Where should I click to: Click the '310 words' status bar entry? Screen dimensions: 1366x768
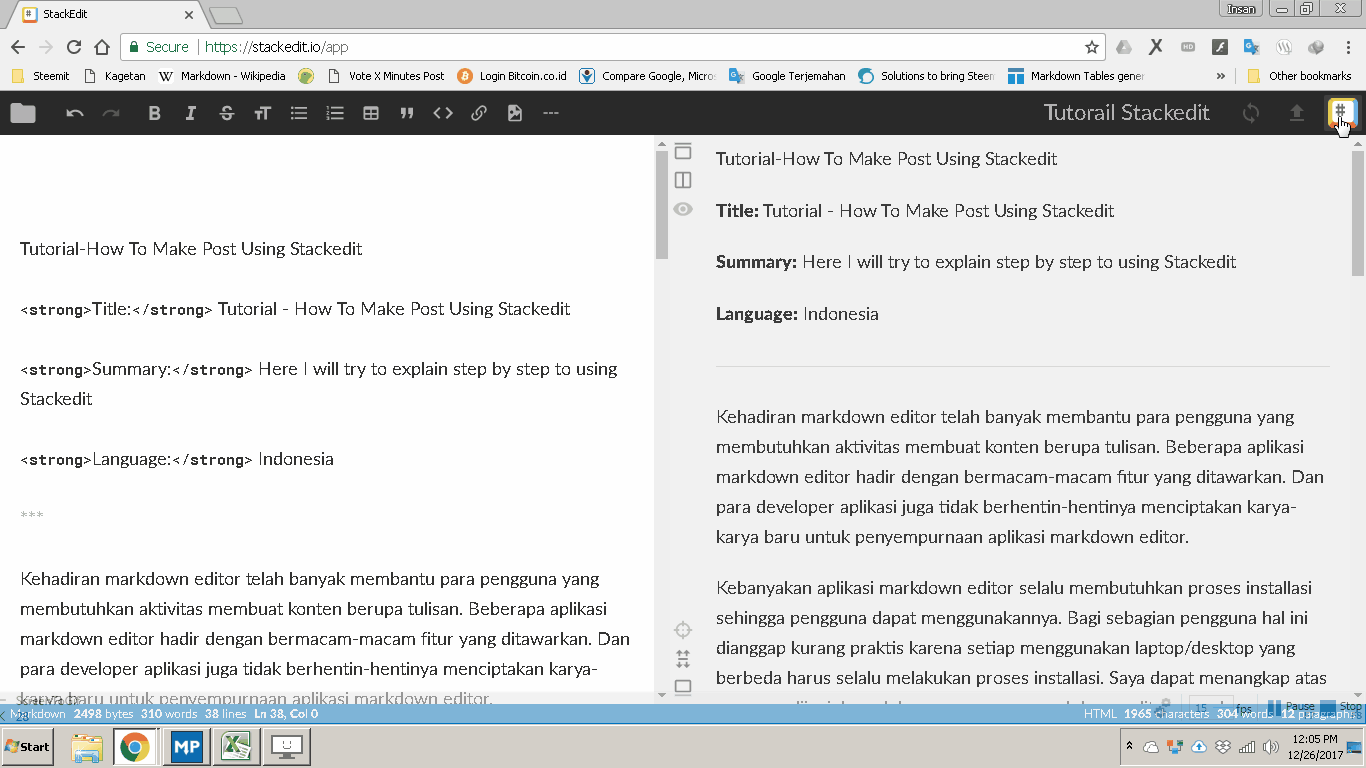click(168, 714)
